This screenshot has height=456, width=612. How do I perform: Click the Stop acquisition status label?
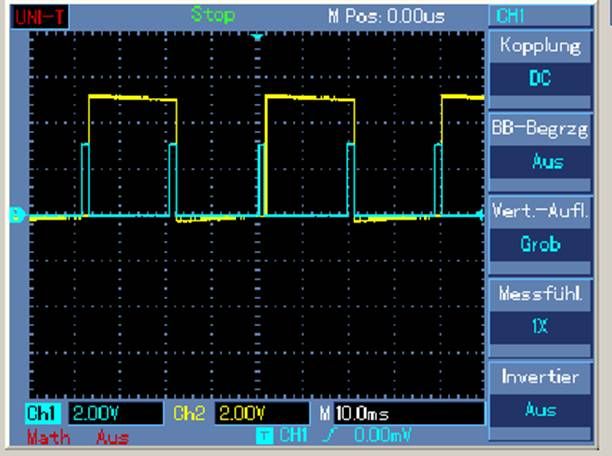click(213, 15)
